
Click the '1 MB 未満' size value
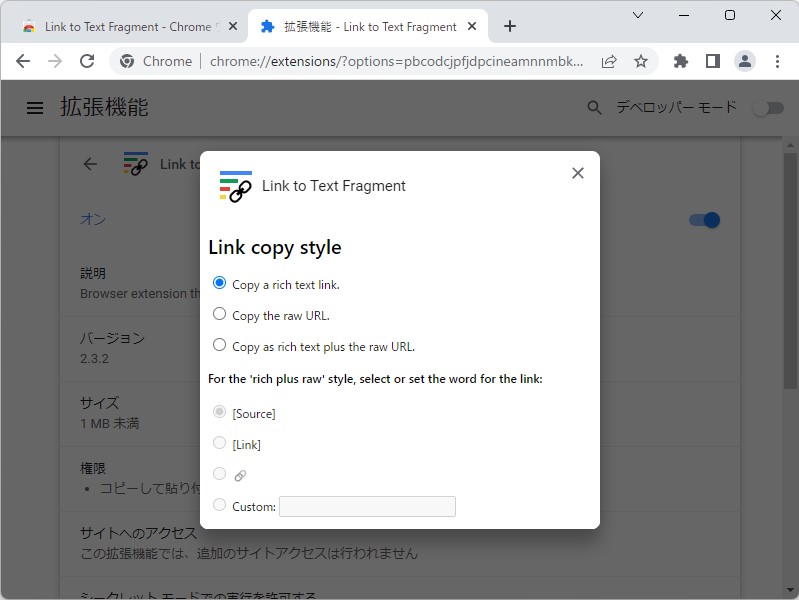[x=110, y=424]
